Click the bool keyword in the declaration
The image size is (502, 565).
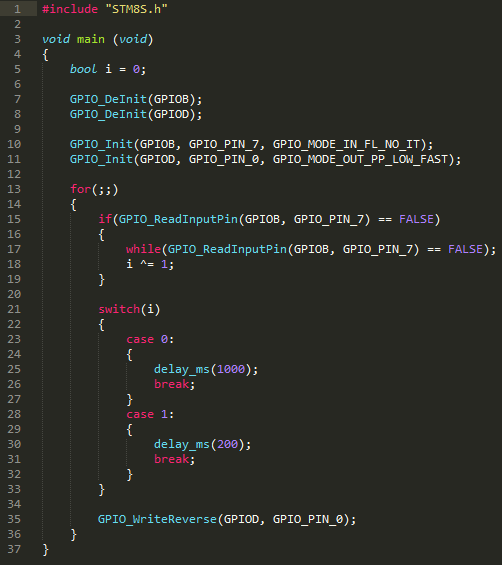(x=83, y=69)
